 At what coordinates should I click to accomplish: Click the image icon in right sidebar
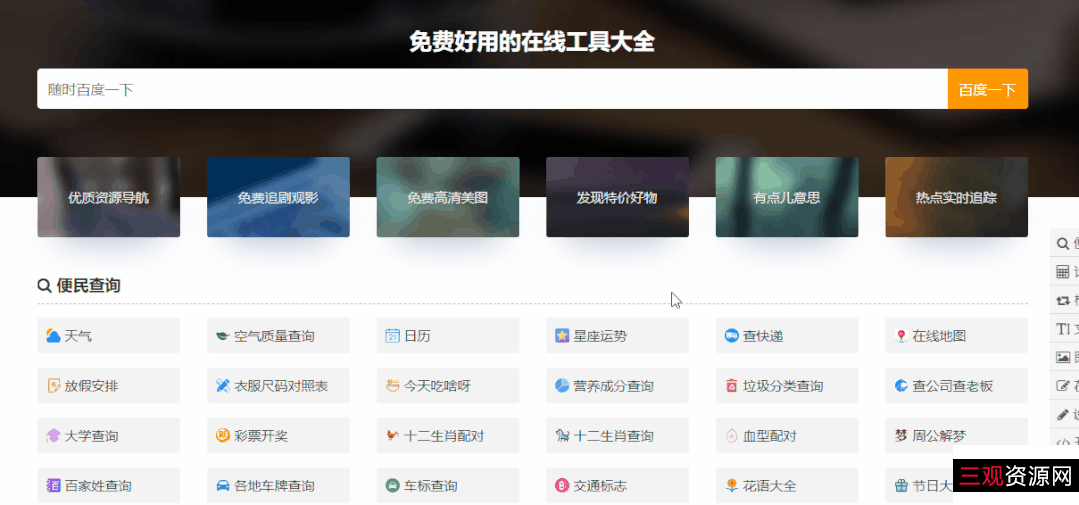1062,357
